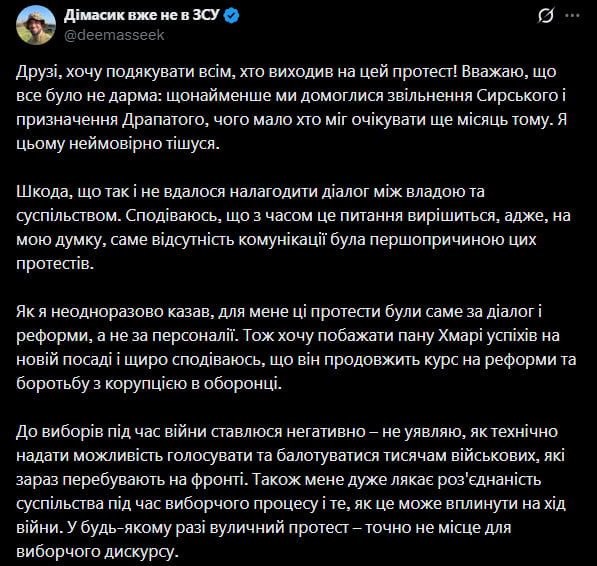Open profile via name "Дімасик вже не в ЗСУ"
The image size is (597, 566).
pyautogui.click(x=142, y=15)
